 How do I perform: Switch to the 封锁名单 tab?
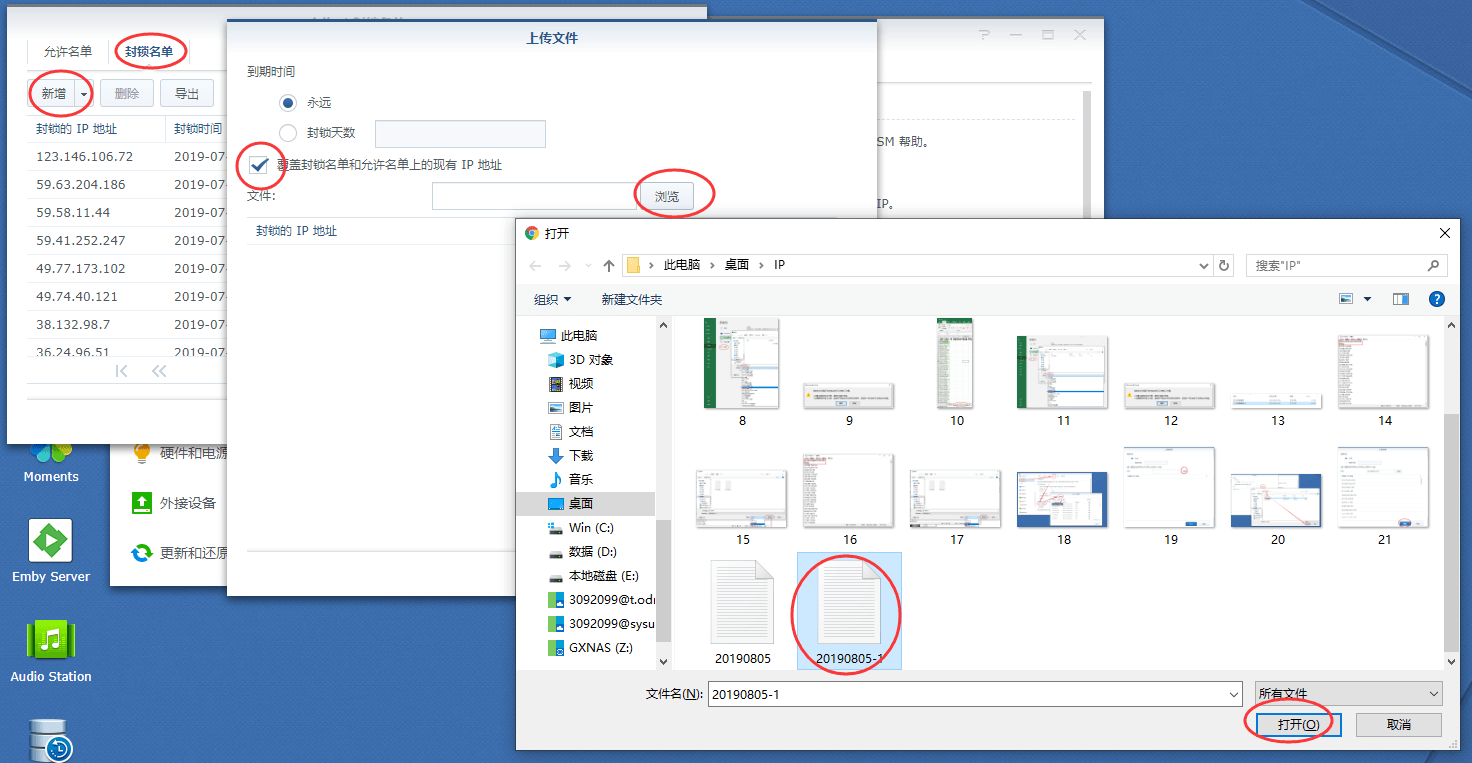click(x=149, y=52)
